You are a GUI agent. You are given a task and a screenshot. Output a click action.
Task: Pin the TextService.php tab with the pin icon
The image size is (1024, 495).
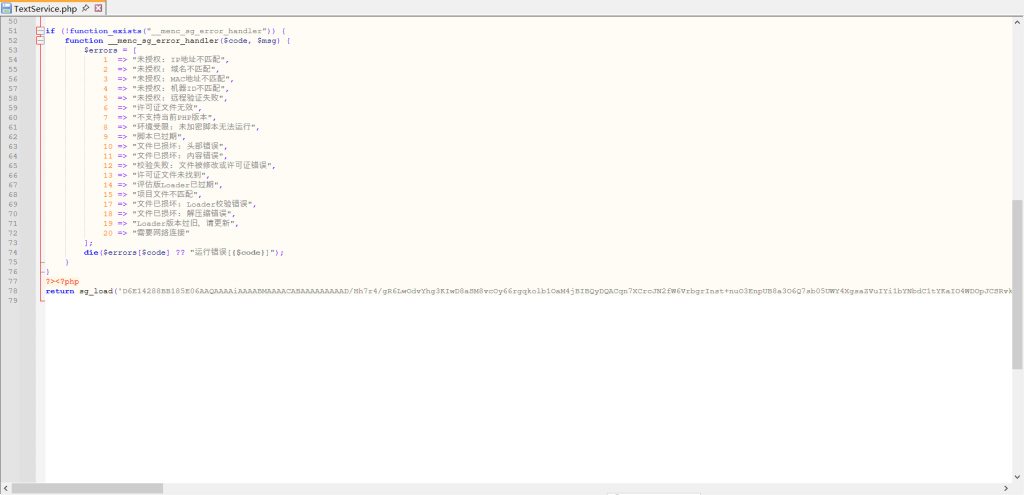(x=85, y=8)
